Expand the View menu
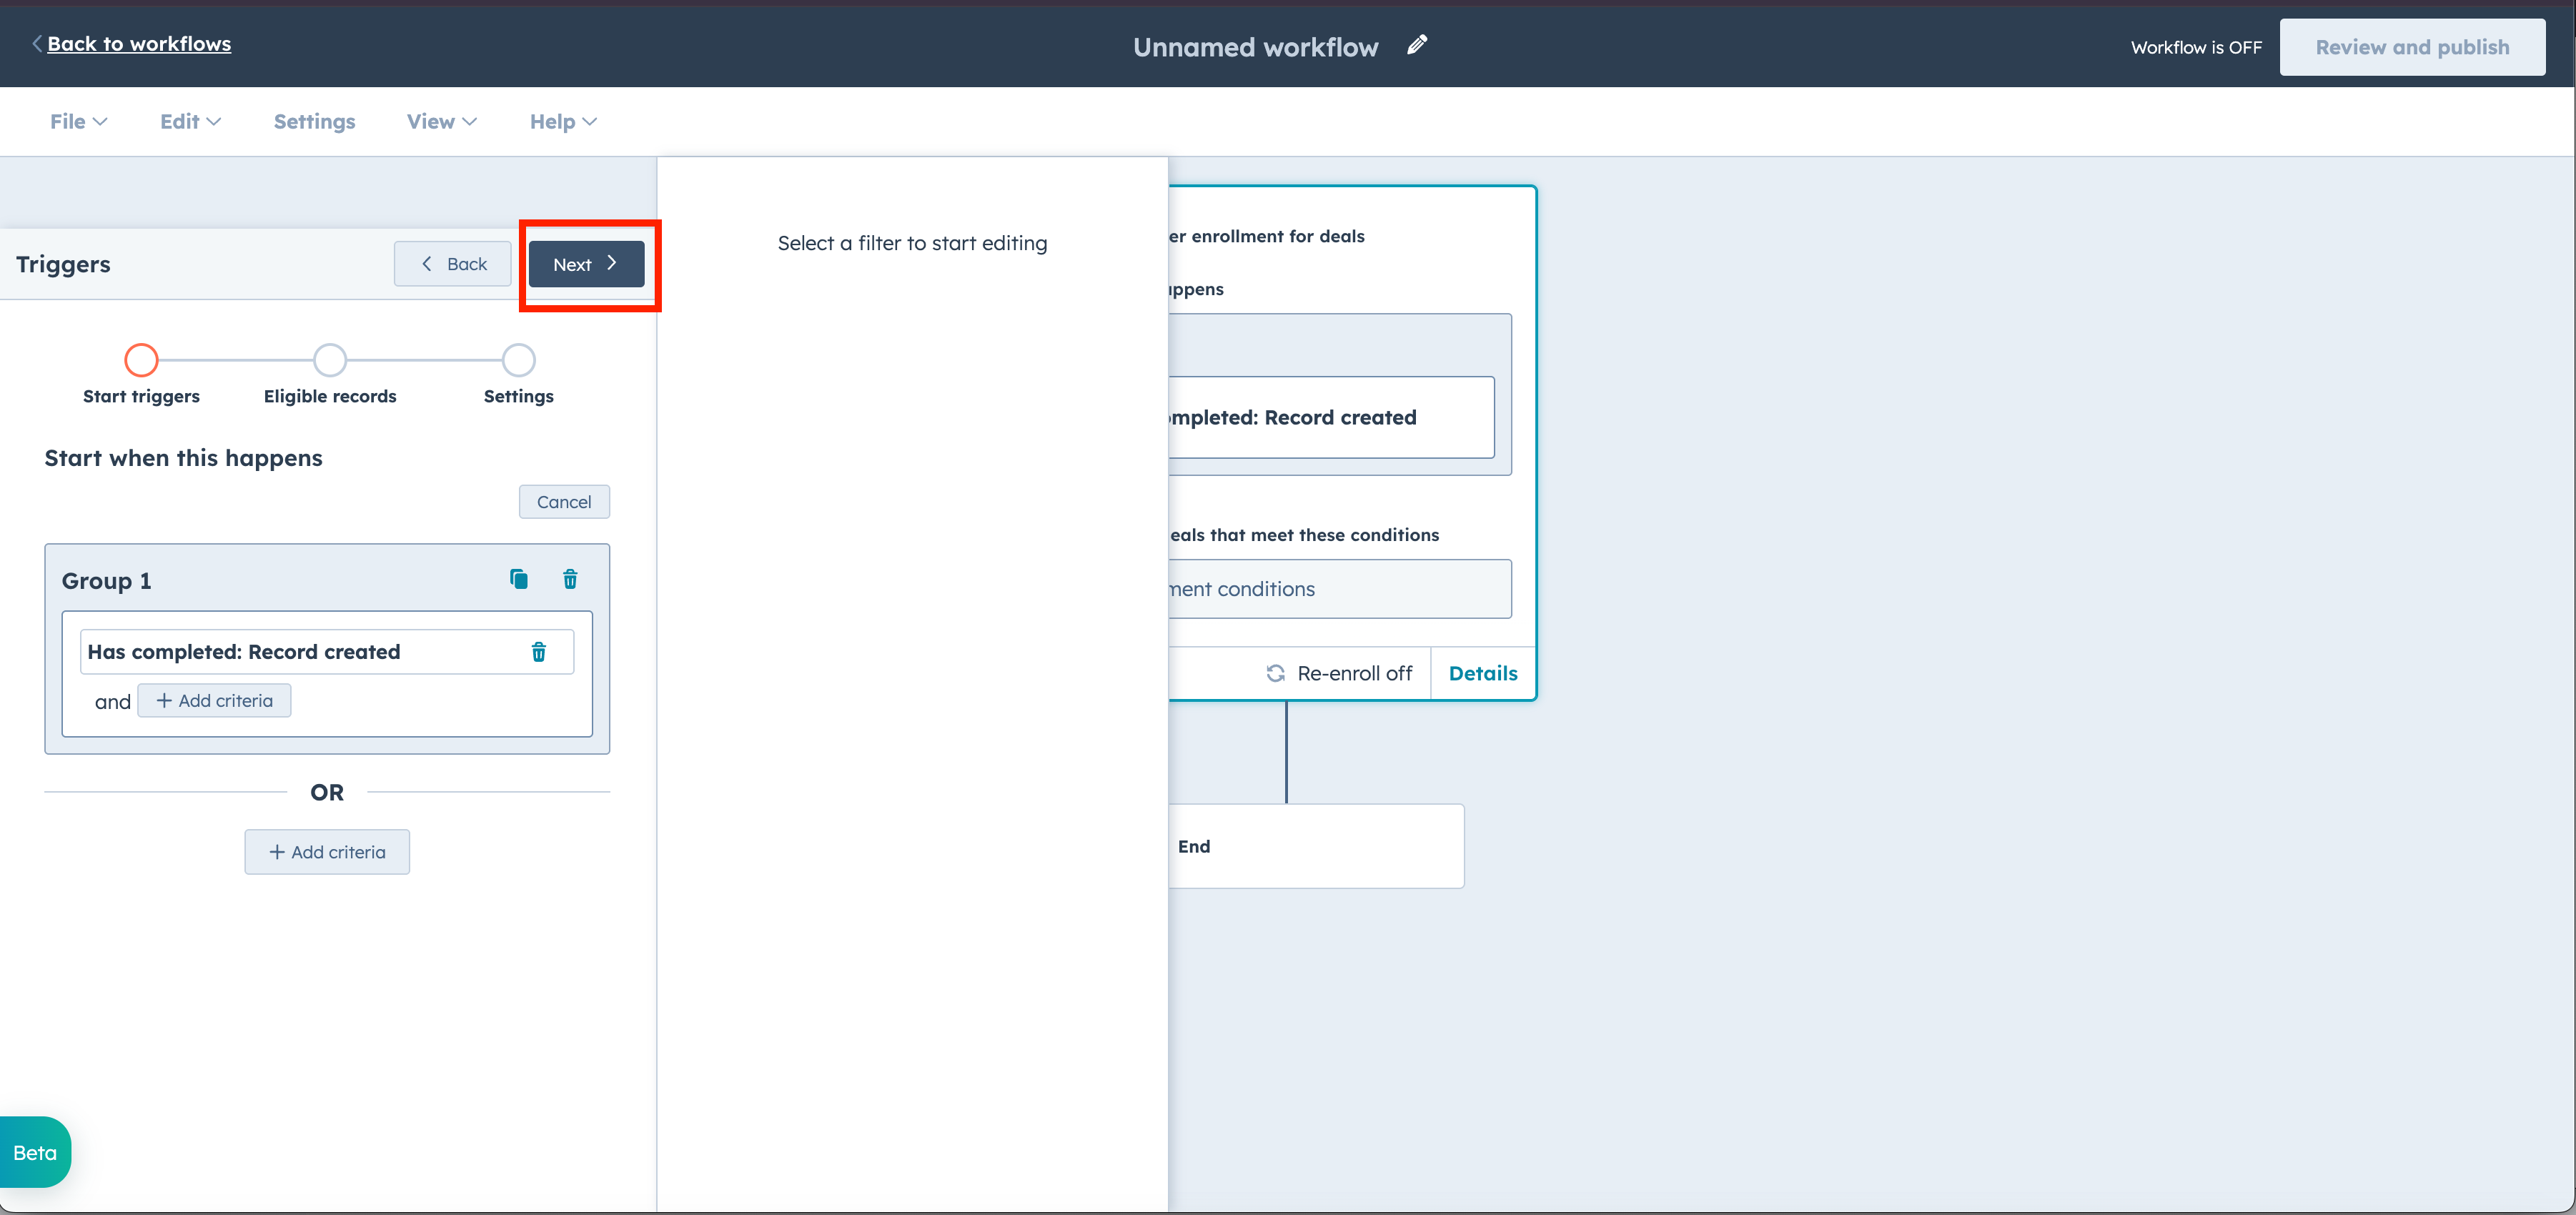Image resolution: width=2576 pixels, height=1215 pixels. click(442, 121)
